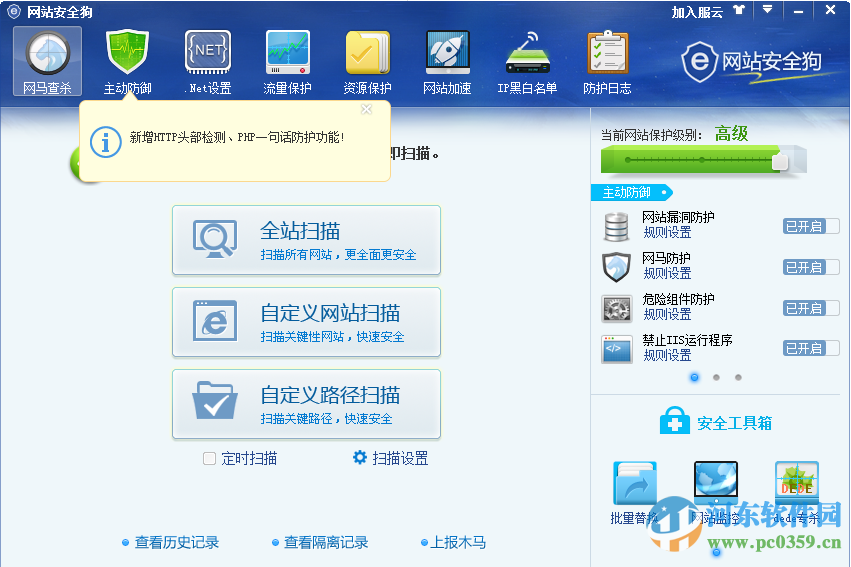
Task: Click the 网站漏洞防护 database icon
Action: pyautogui.click(x=617, y=226)
